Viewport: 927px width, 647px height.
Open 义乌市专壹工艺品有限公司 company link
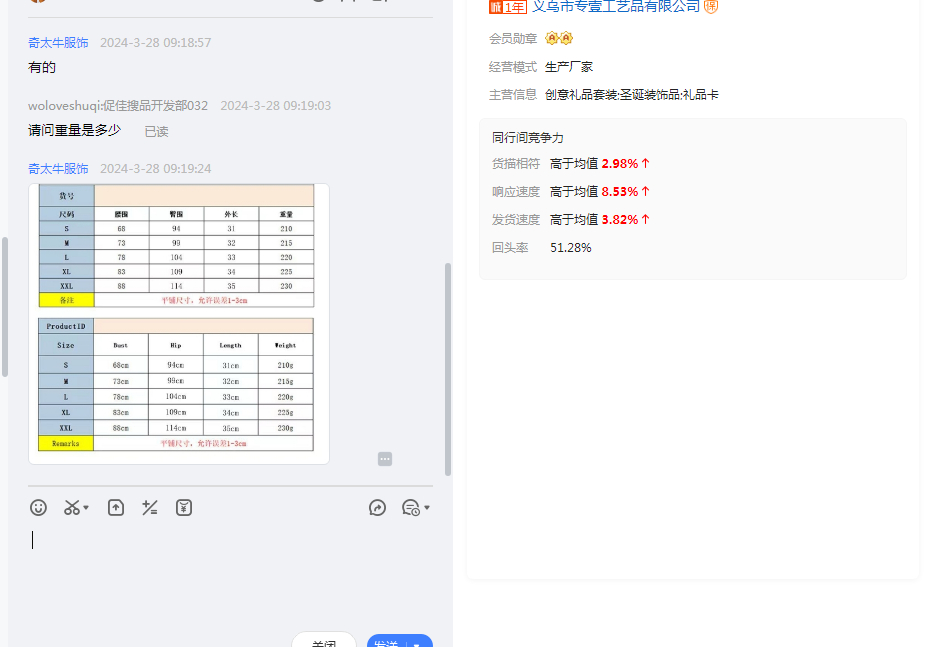[x=615, y=6]
